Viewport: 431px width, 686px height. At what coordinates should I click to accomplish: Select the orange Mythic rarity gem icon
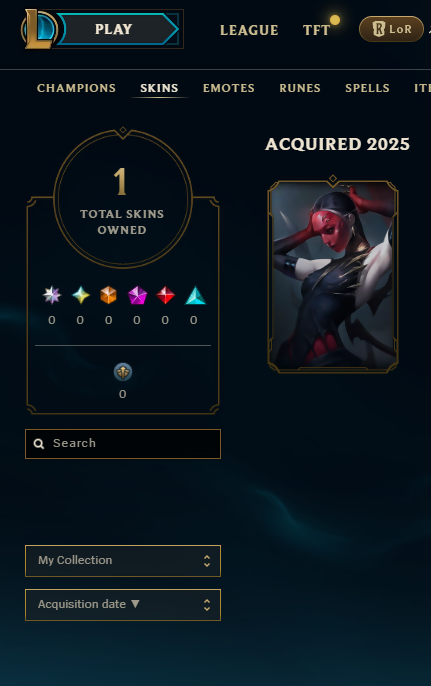pos(109,295)
